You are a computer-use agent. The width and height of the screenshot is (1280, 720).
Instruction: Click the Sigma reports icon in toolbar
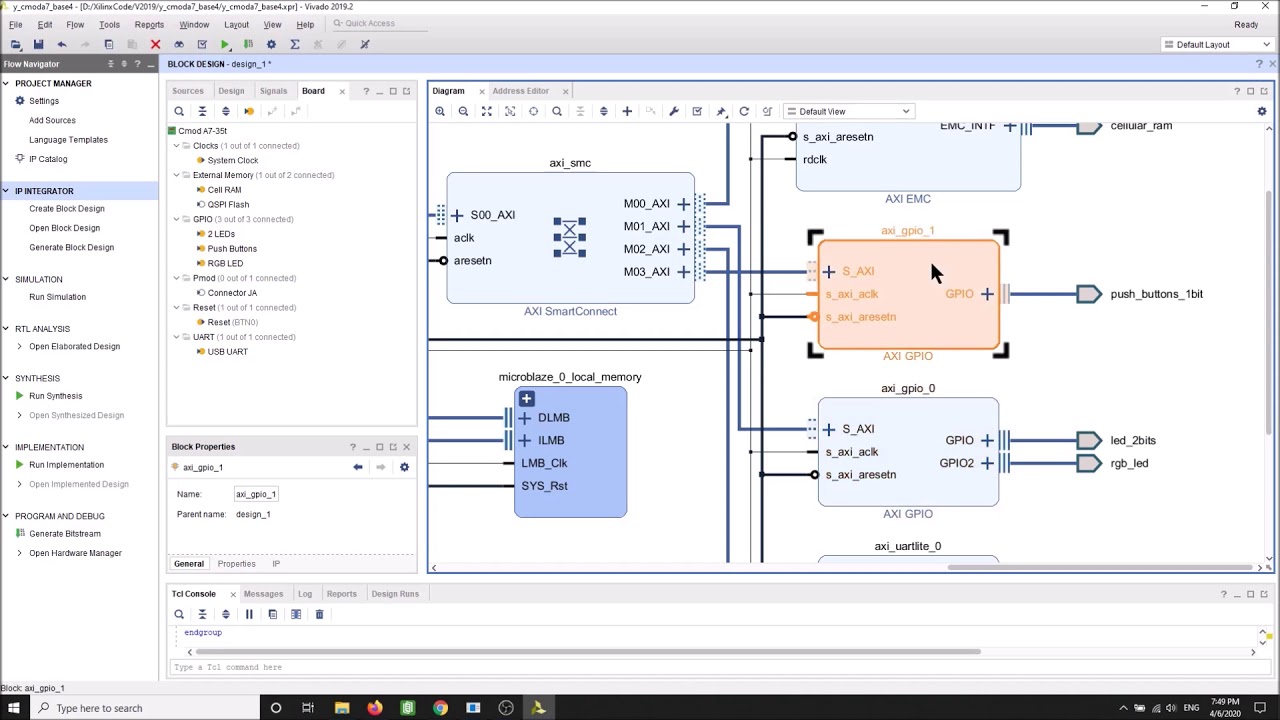pyautogui.click(x=295, y=44)
